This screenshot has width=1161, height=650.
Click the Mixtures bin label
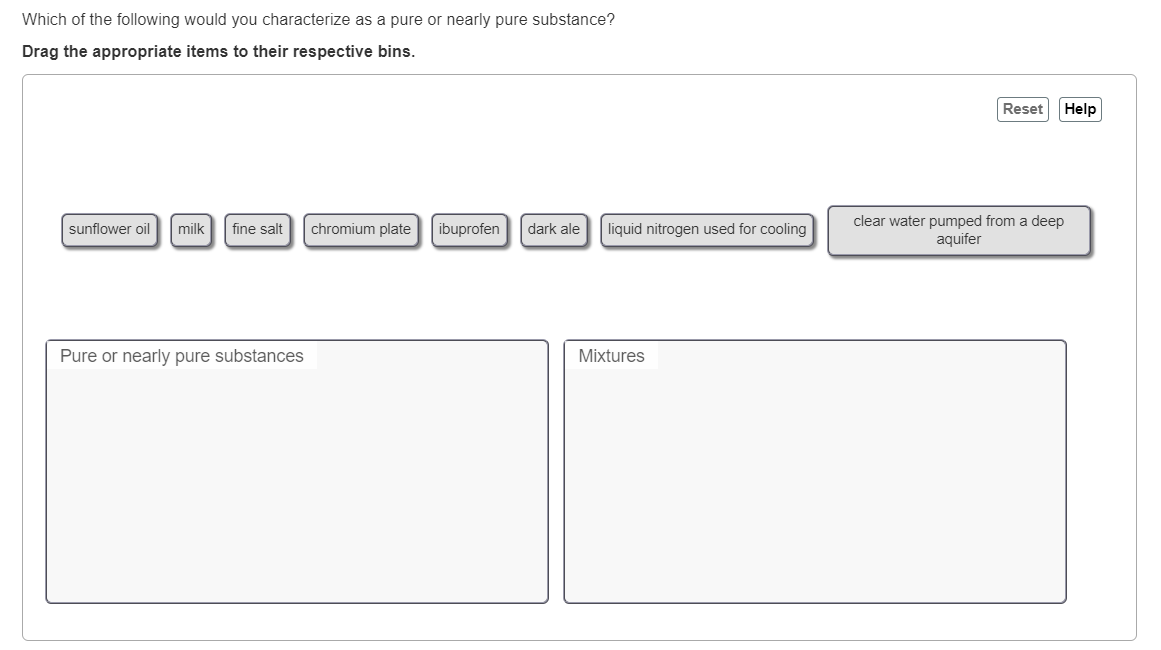[x=612, y=356]
